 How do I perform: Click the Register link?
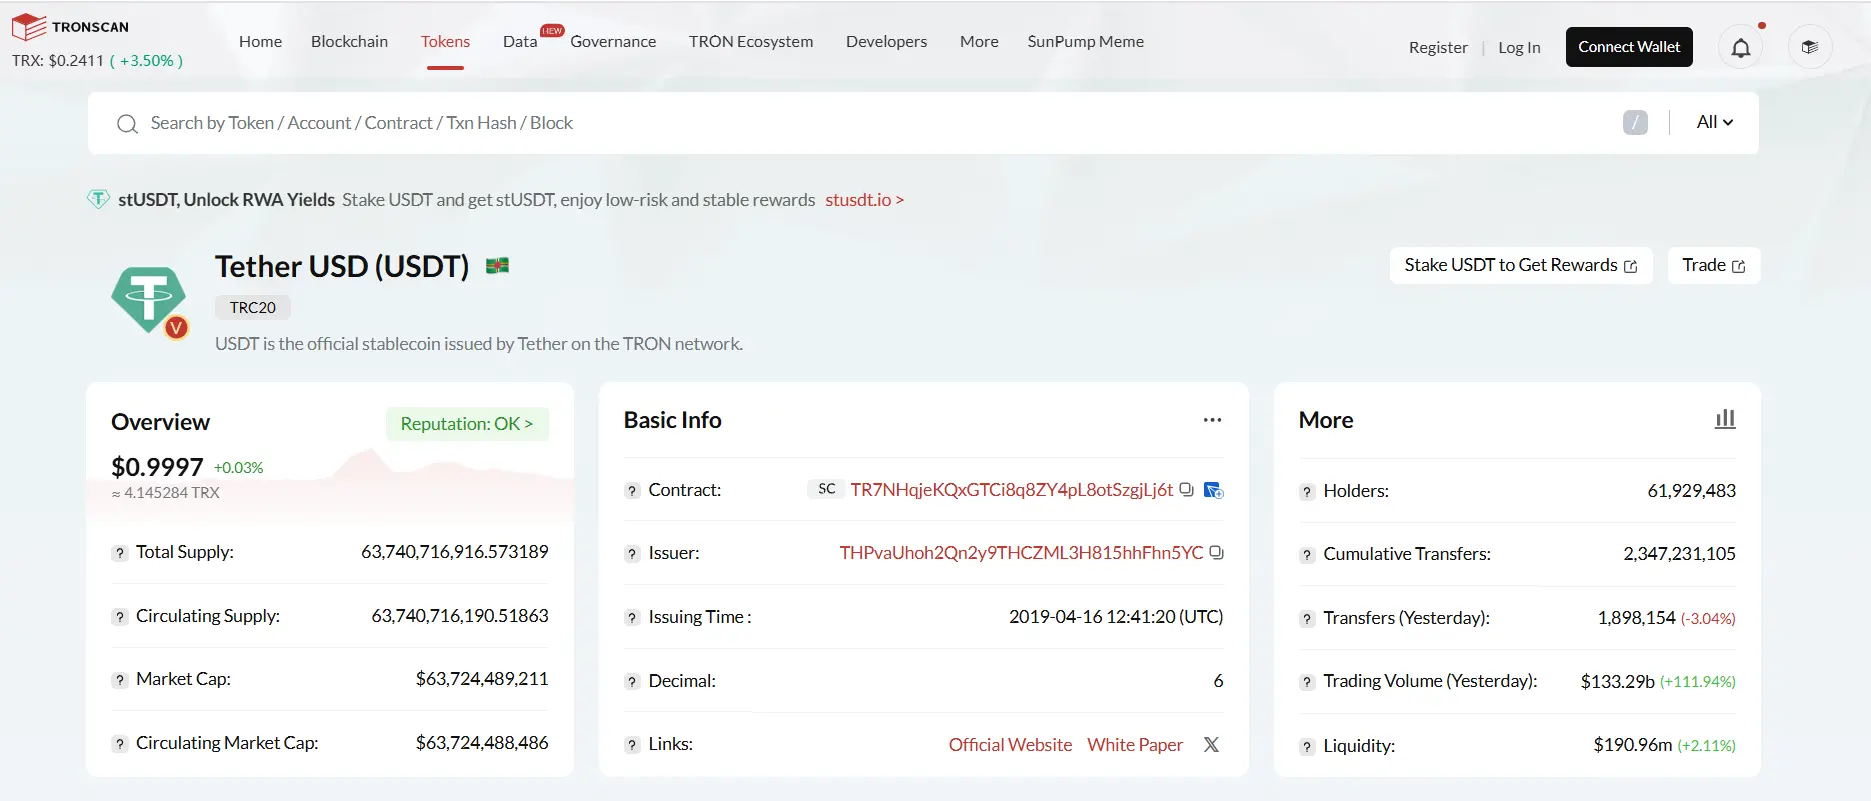(1438, 47)
